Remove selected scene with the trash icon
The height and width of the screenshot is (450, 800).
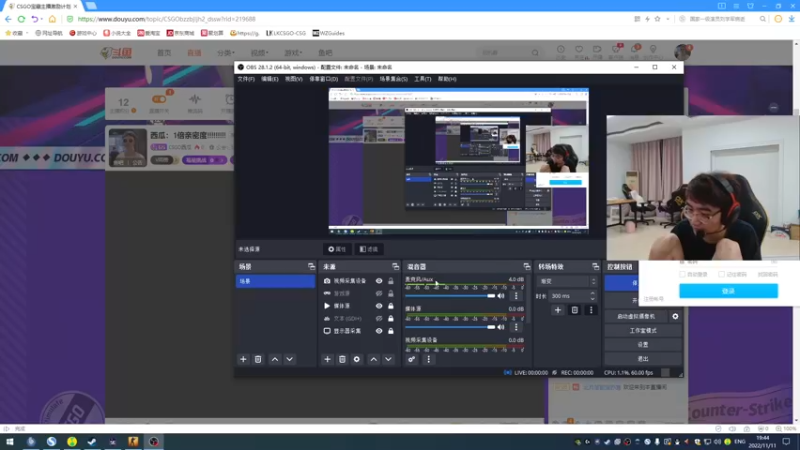click(x=258, y=359)
